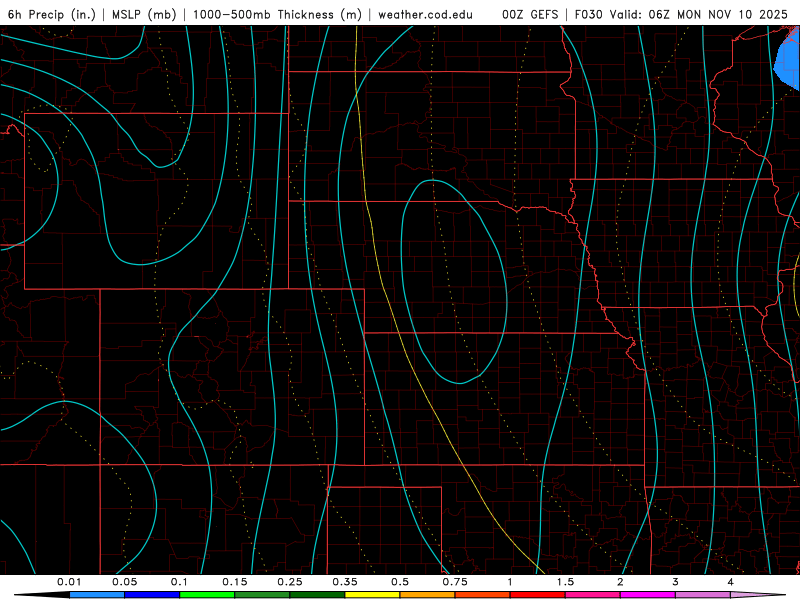Choose the red 1–1.5 legend swatch

pos(538,595)
